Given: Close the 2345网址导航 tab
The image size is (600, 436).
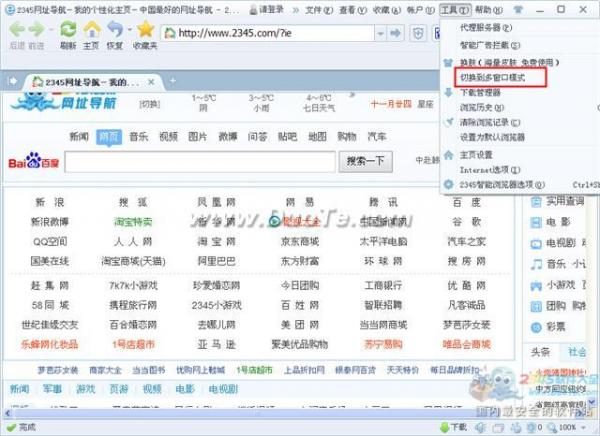Looking at the screenshot, I should coord(151,82).
